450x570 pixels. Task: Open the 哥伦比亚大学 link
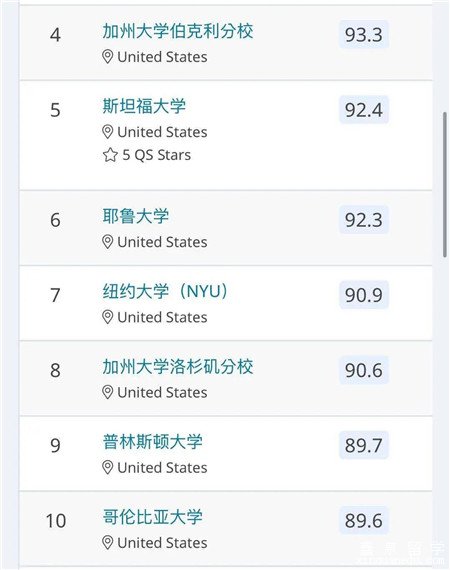[152, 517]
